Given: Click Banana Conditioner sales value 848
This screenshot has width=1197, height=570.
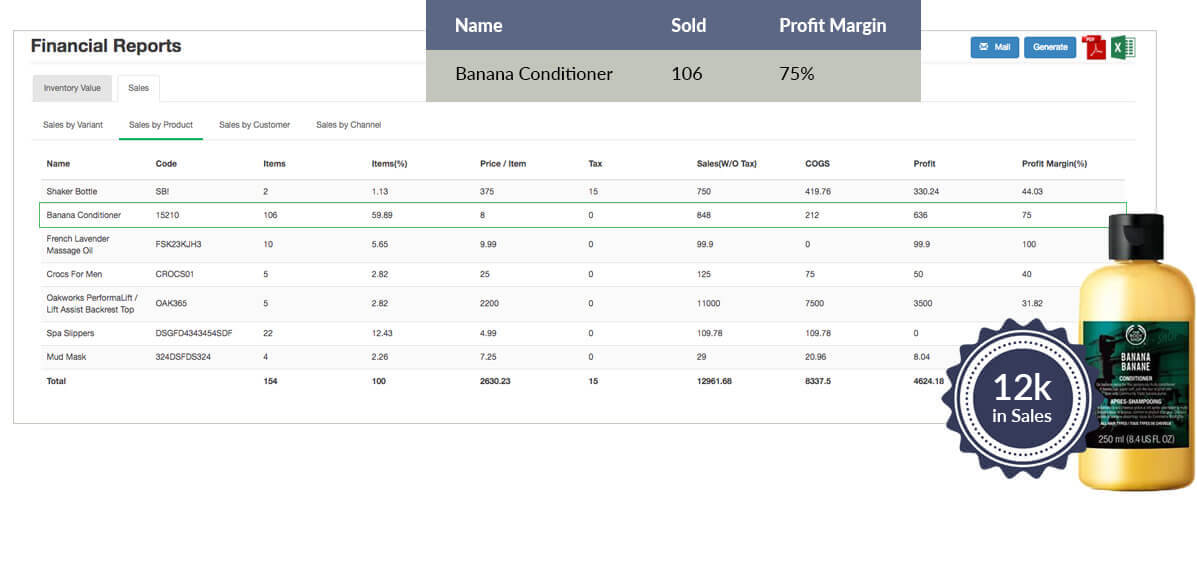Looking at the screenshot, I should pyautogui.click(x=703, y=215).
